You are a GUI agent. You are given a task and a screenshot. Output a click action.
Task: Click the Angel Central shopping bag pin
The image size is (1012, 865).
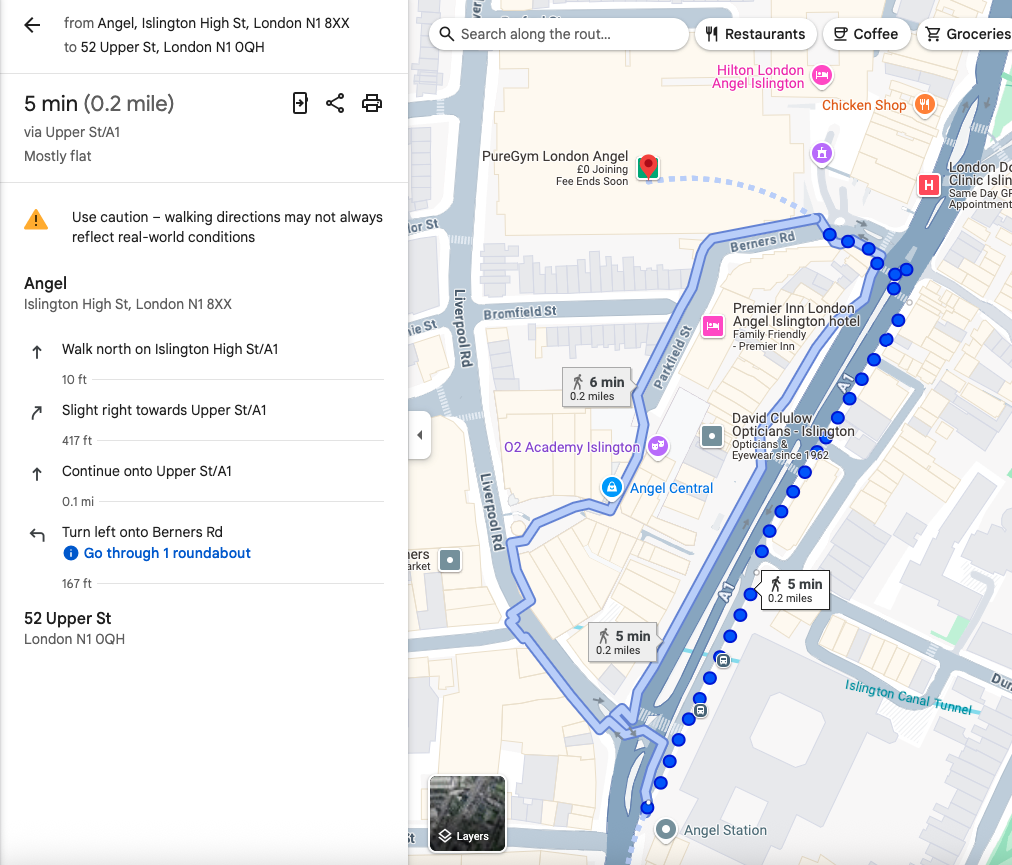pyautogui.click(x=611, y=487)
